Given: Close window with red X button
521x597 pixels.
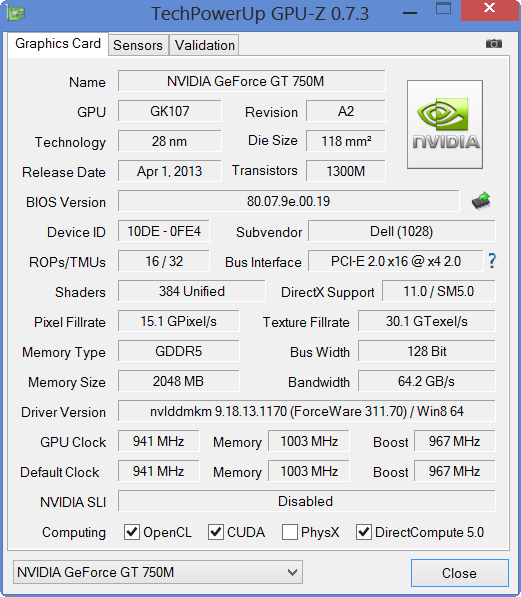Looking at the screenshot, I should (490, 8).
